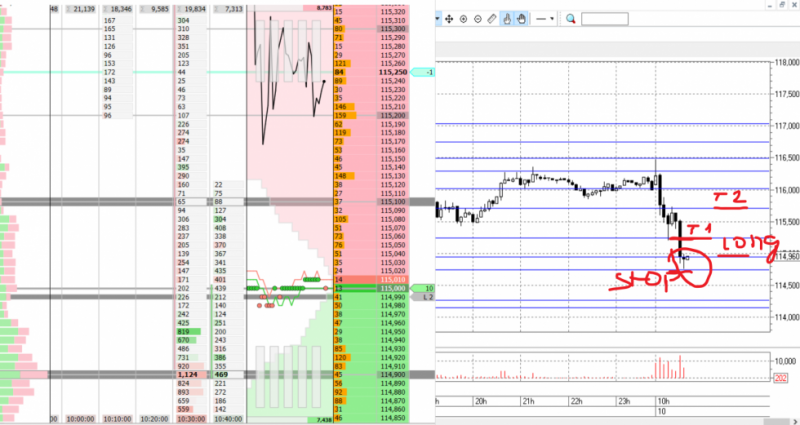800x425 pixels.
Task: Expand the dropdown arrow at the toolbar start
Action: click(438, 19)
